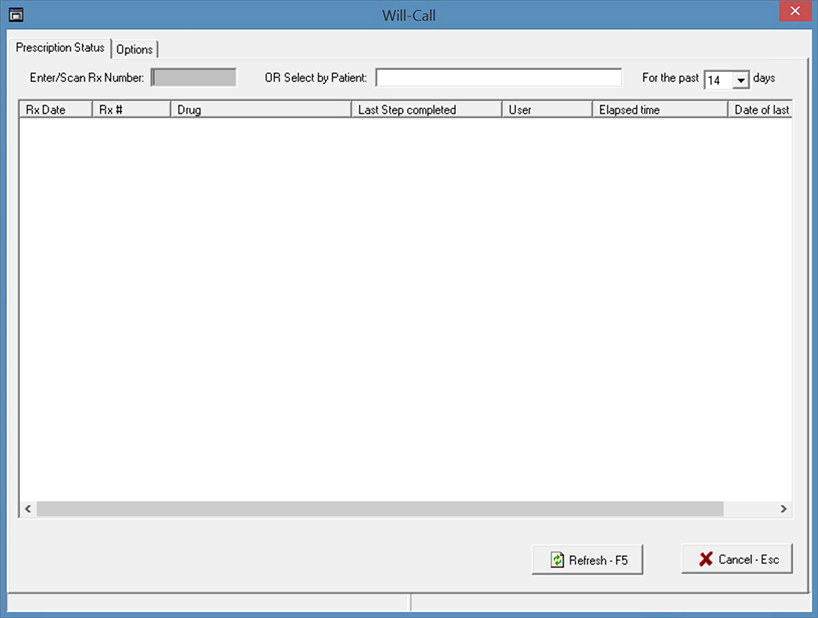Click the Select by Patient text box
Image resolution: width=818 pixels, height=618 pixels.
[x=498, y=78]
